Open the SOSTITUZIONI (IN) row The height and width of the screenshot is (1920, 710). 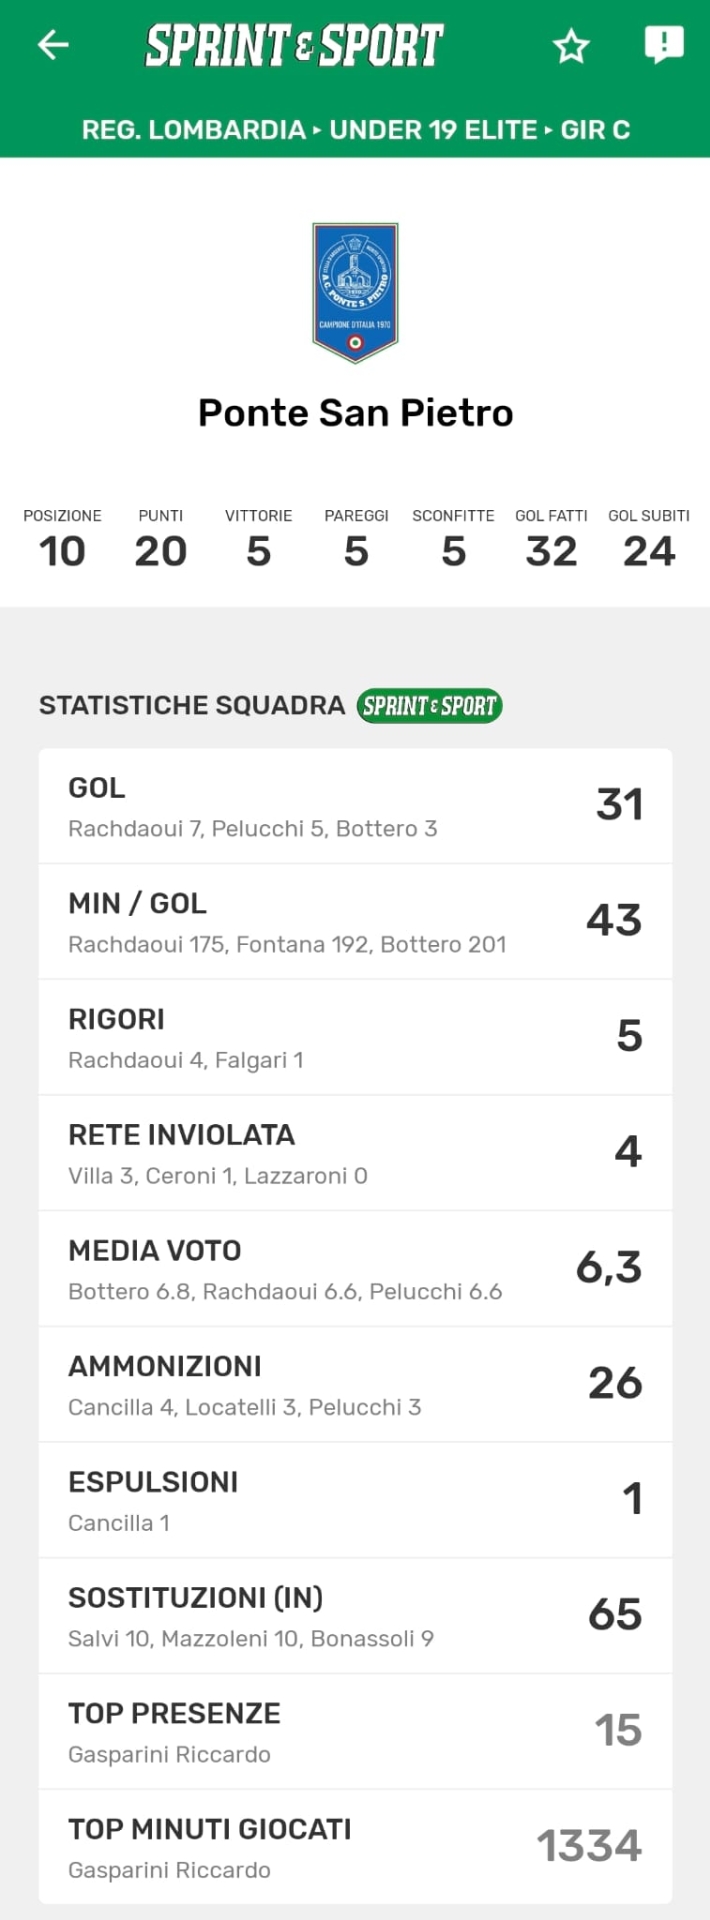click(x=355, y=1616)
